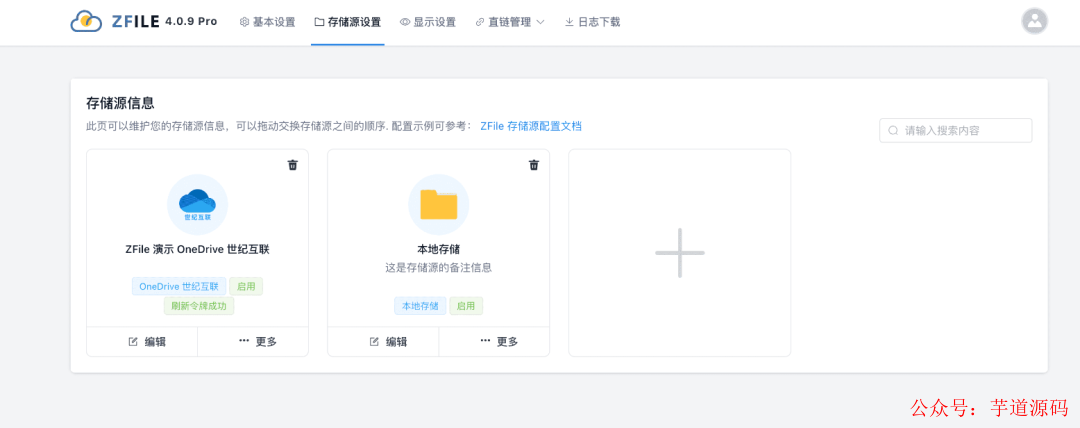Viewport: 1080px width, 428px height.
Task: Click the yellow folder icon of 本地存储
Action: 439,204
